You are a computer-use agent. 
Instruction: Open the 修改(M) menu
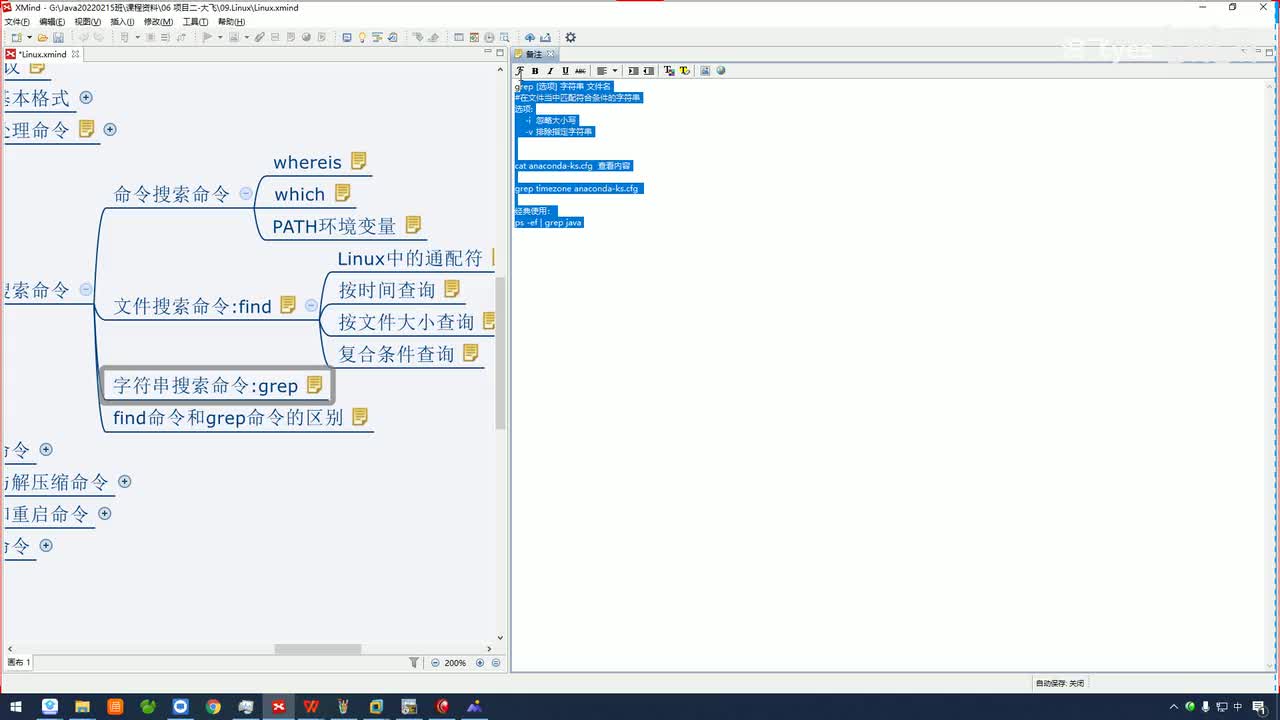tap(158, 21)
